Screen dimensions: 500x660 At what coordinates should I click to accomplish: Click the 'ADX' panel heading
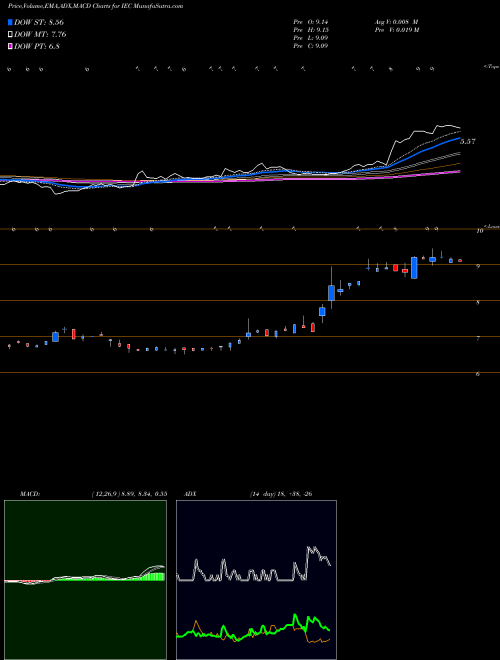[191, 494]
